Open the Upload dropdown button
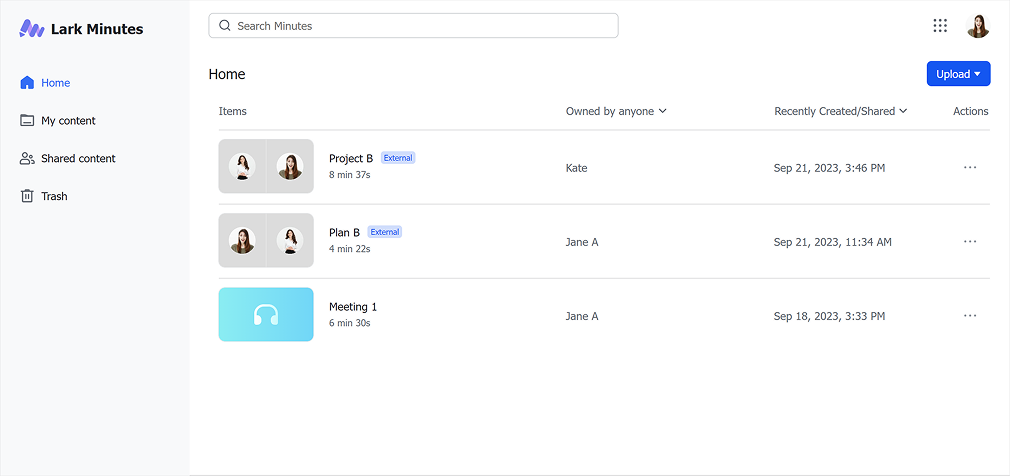Viewport: 1010px width, 476px height. pos(958,74)
